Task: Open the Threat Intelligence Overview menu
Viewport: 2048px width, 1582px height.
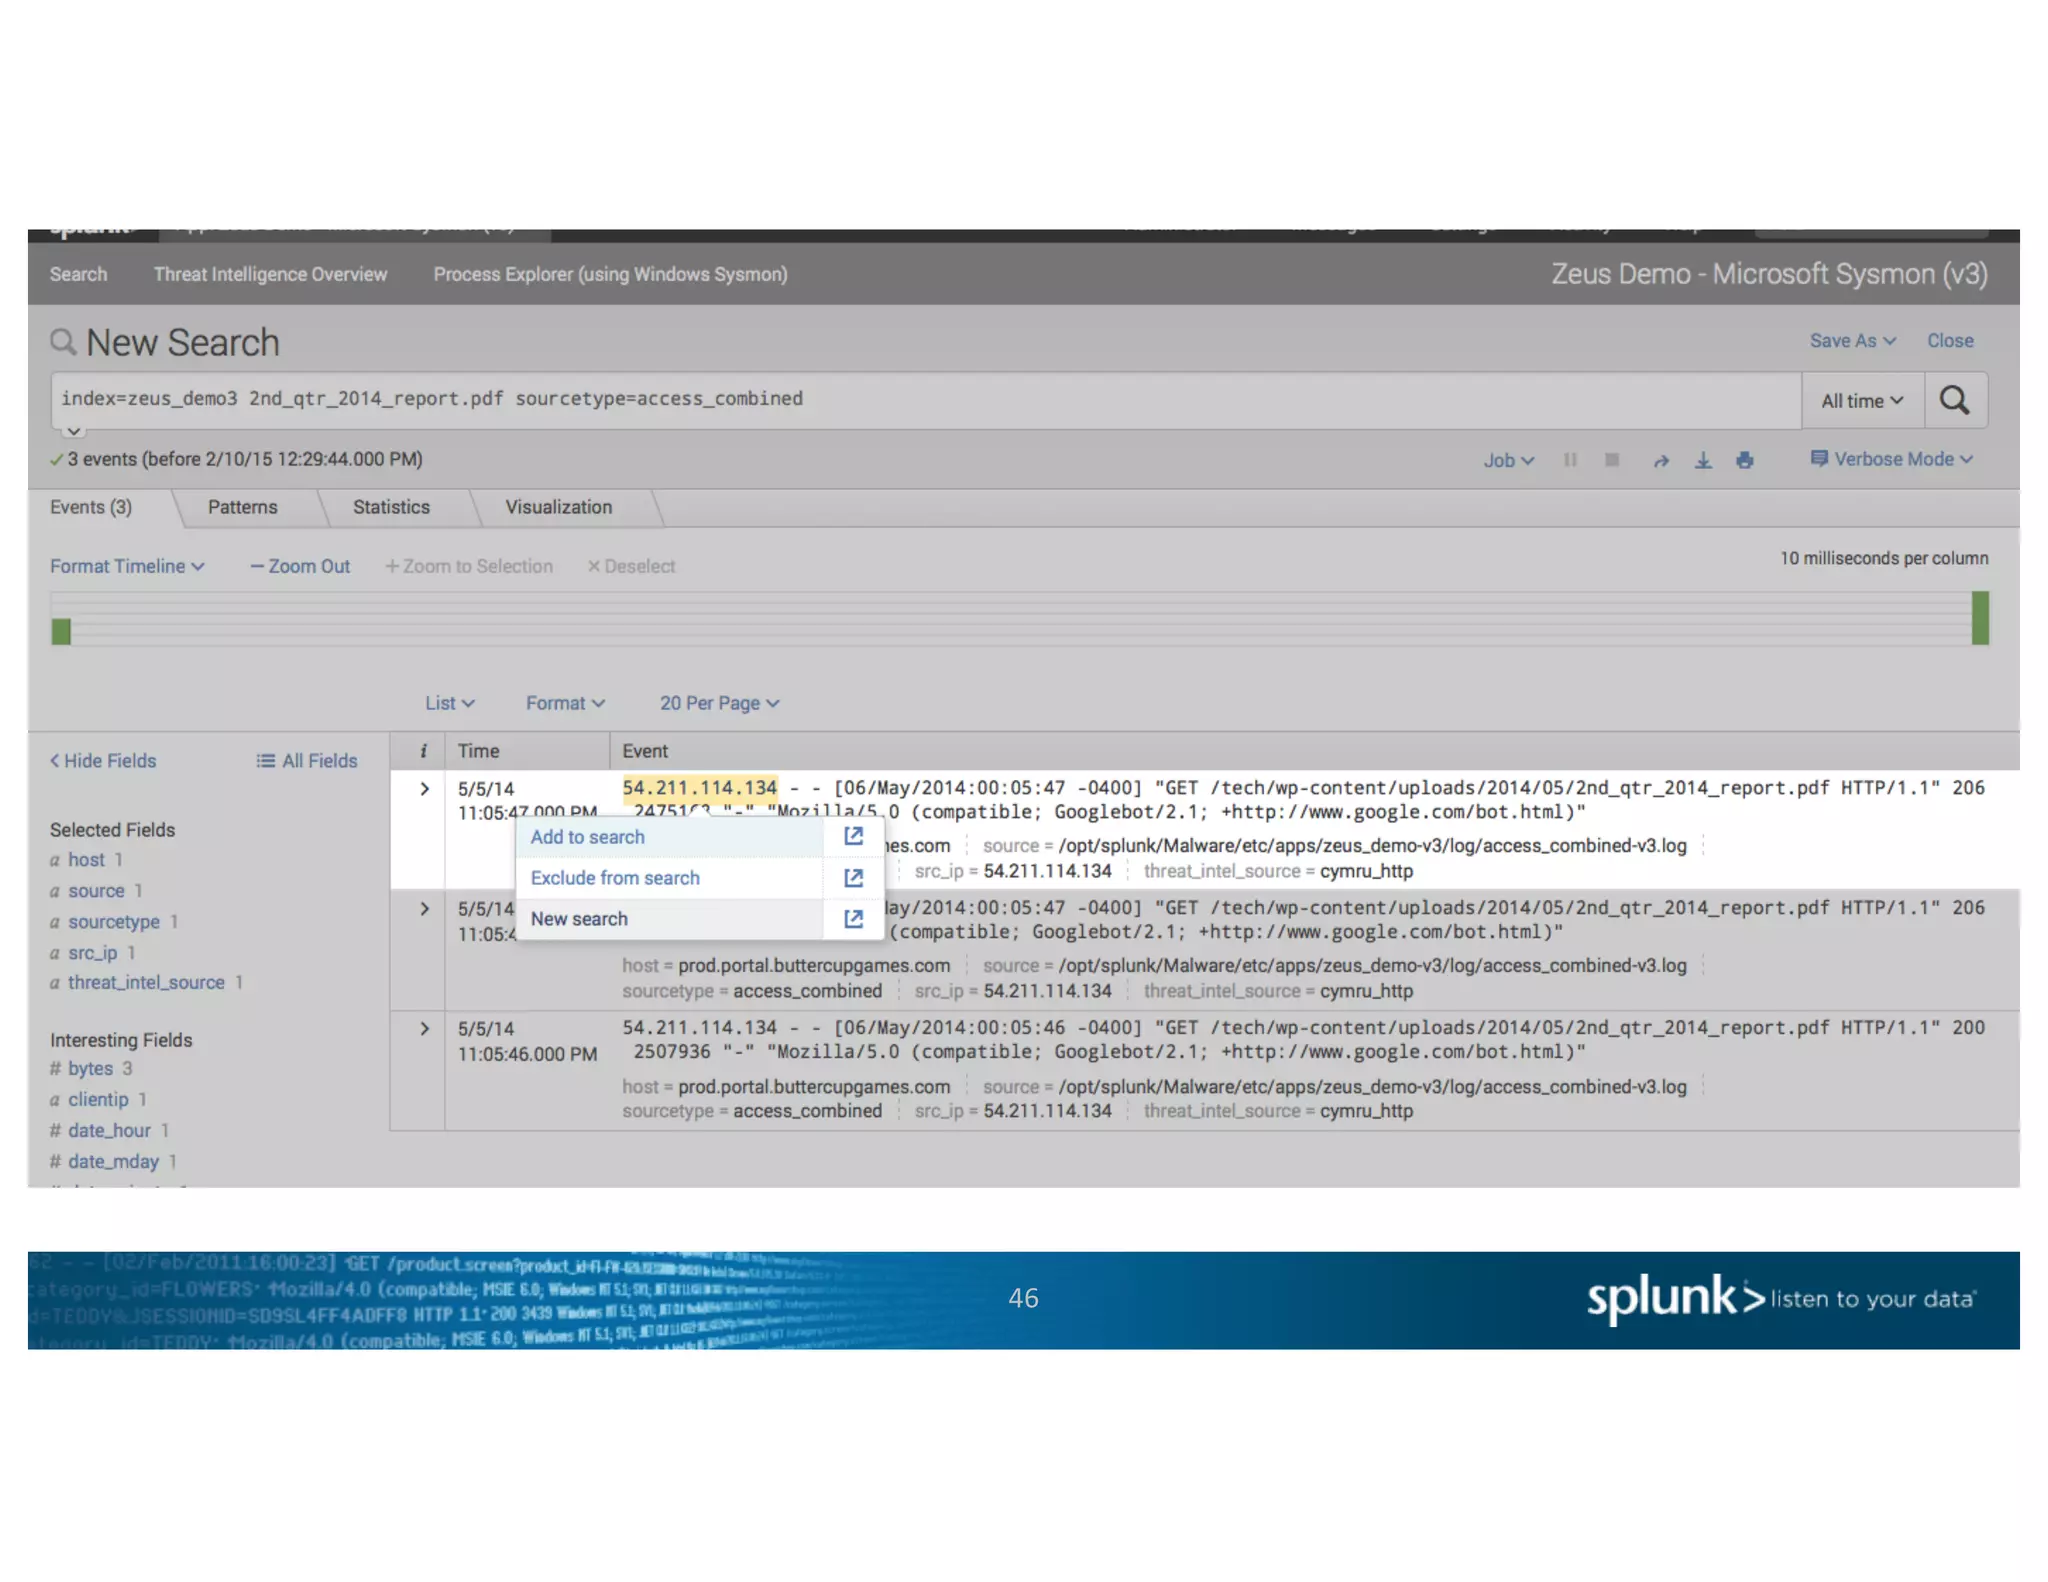Action: pos(270,274)
